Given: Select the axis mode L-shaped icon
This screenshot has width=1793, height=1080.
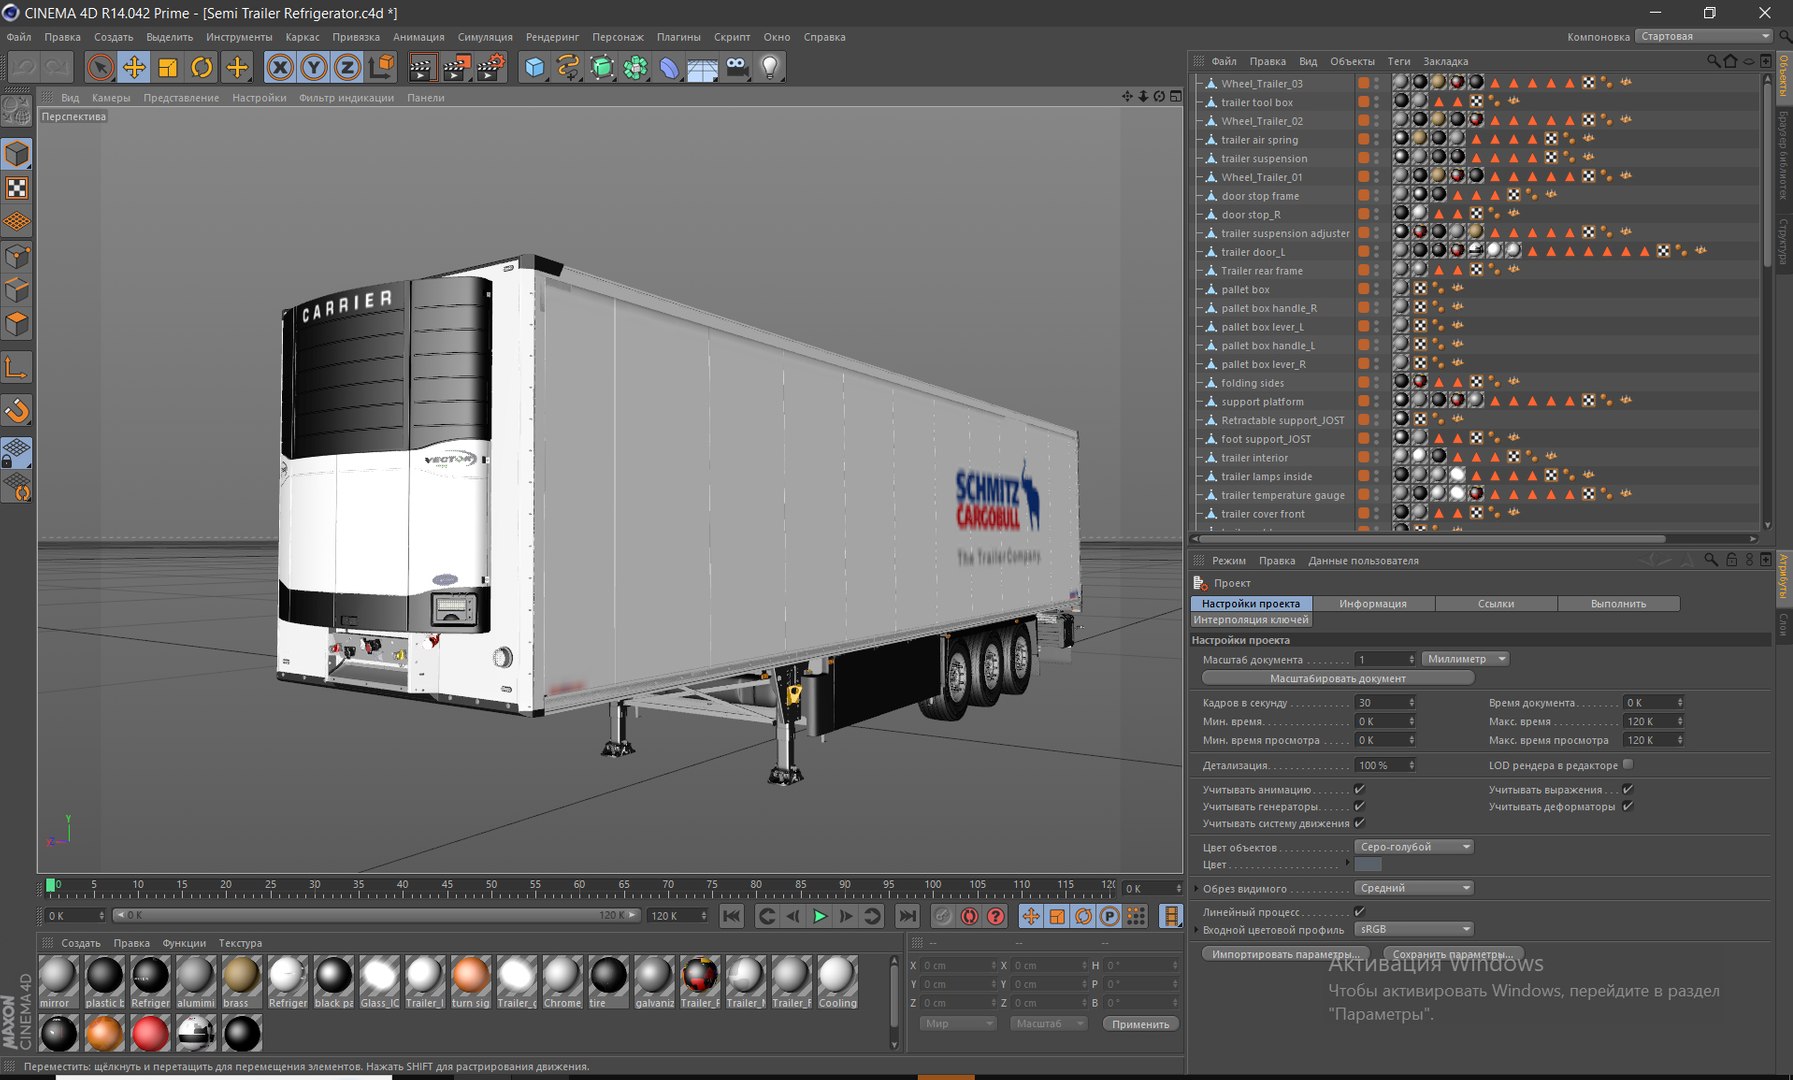Looking at the screenshot, I should [17, 368].
